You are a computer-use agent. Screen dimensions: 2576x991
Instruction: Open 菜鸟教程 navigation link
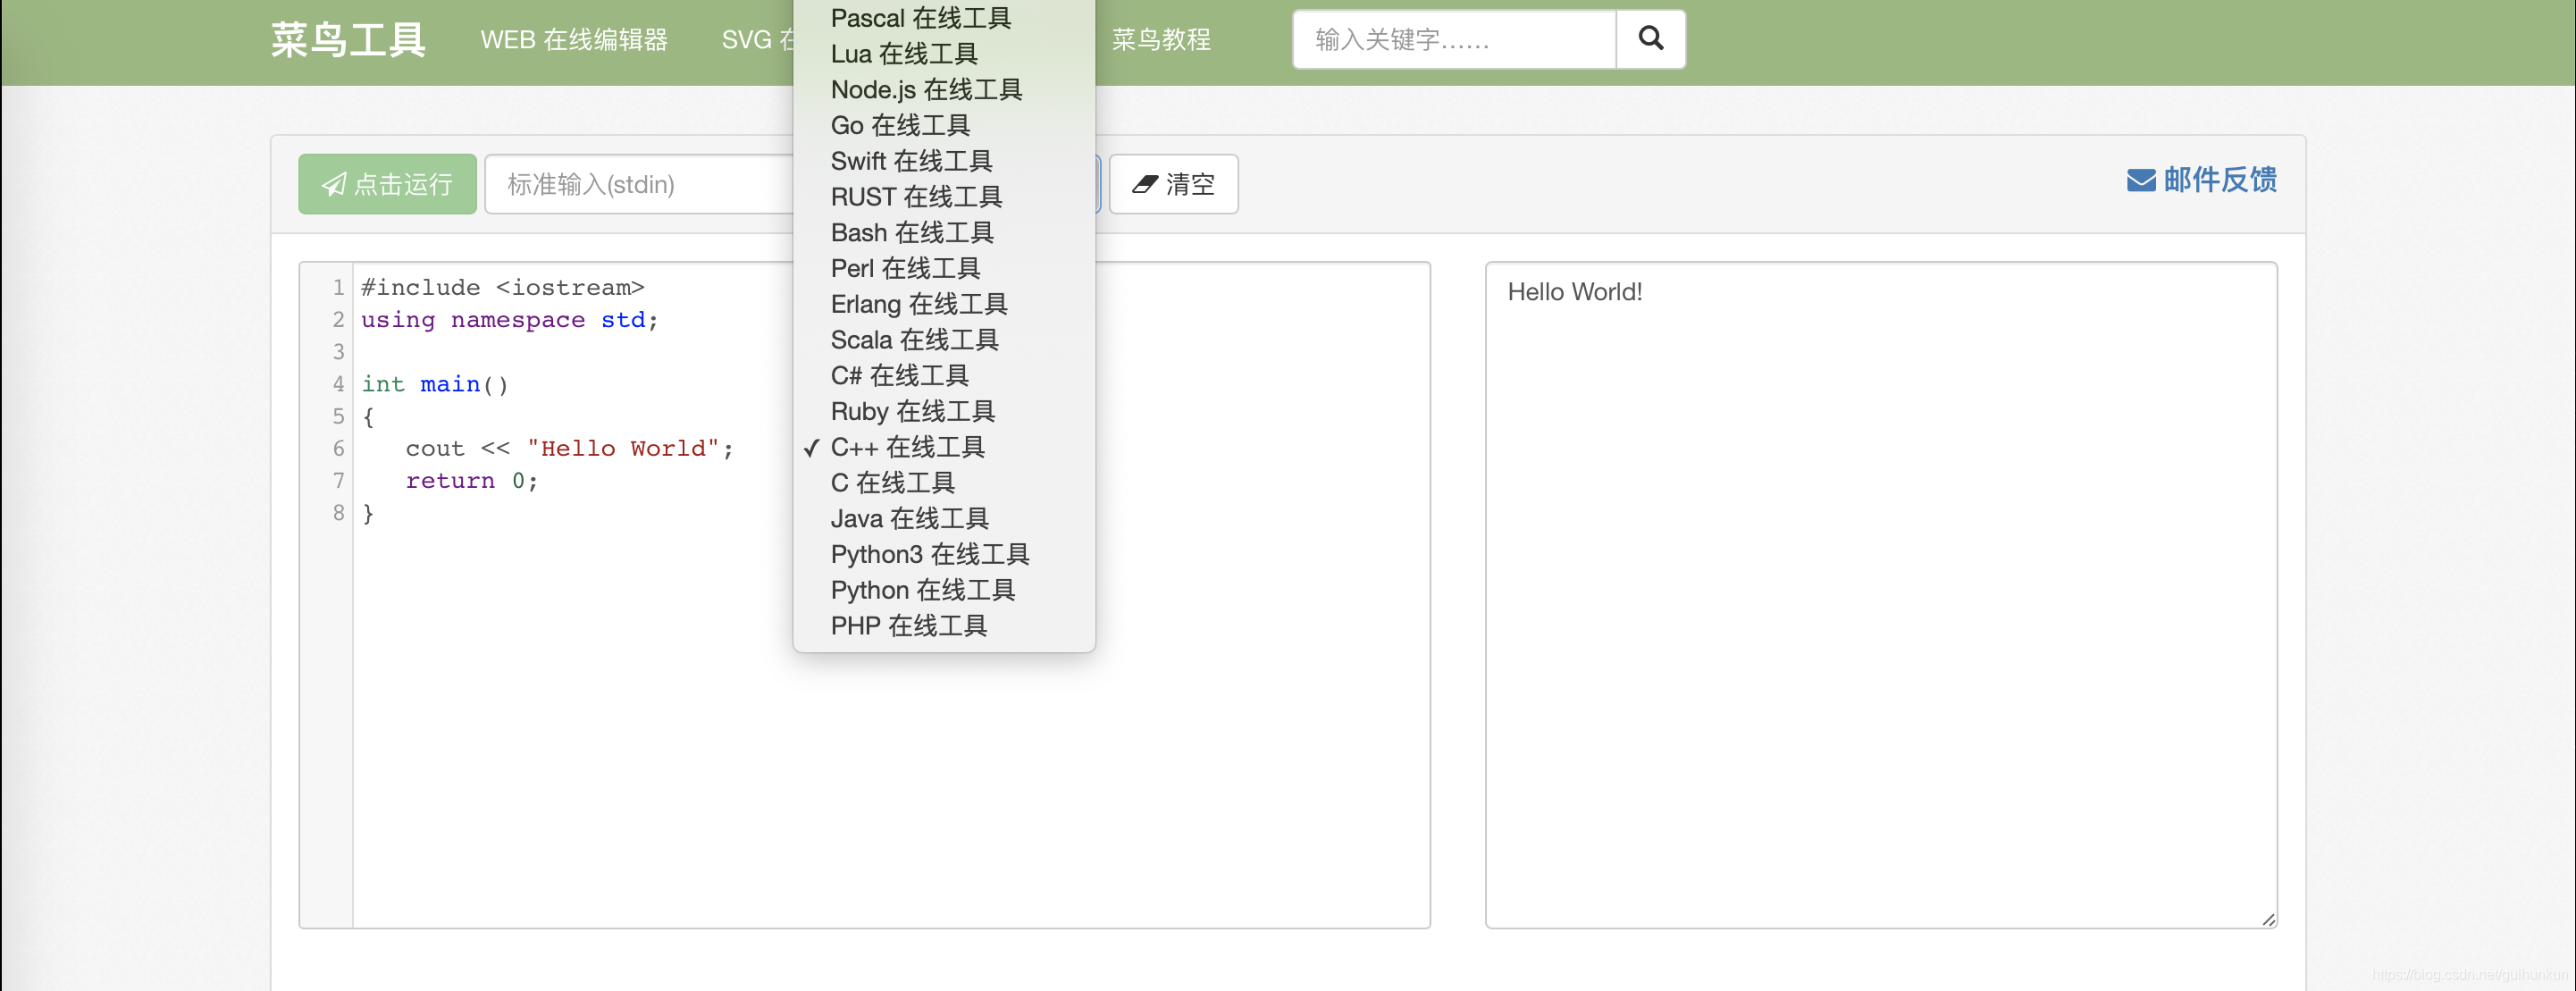[1161, 40]
